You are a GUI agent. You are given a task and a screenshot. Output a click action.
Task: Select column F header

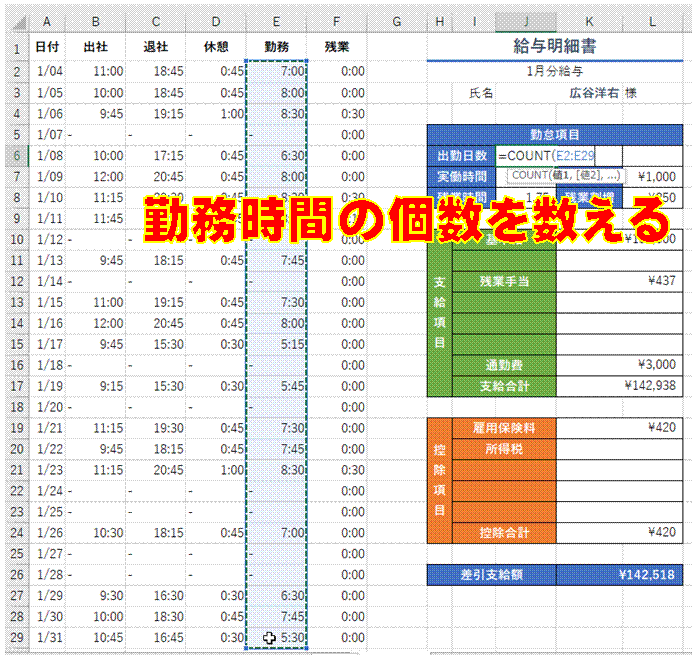click(x=337, y=22)
